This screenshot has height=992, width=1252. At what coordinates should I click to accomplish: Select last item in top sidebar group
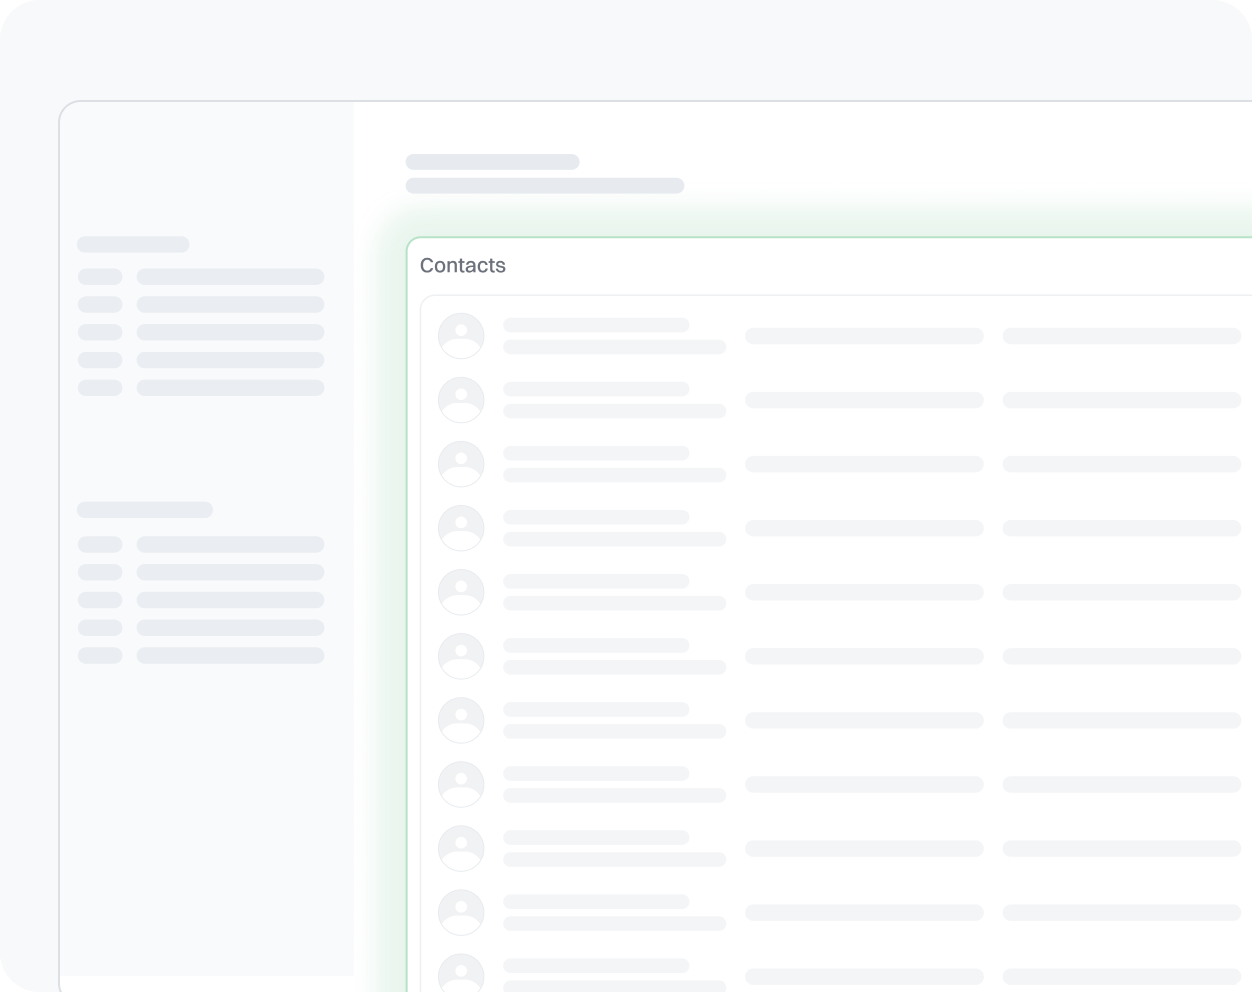[230, 387]
